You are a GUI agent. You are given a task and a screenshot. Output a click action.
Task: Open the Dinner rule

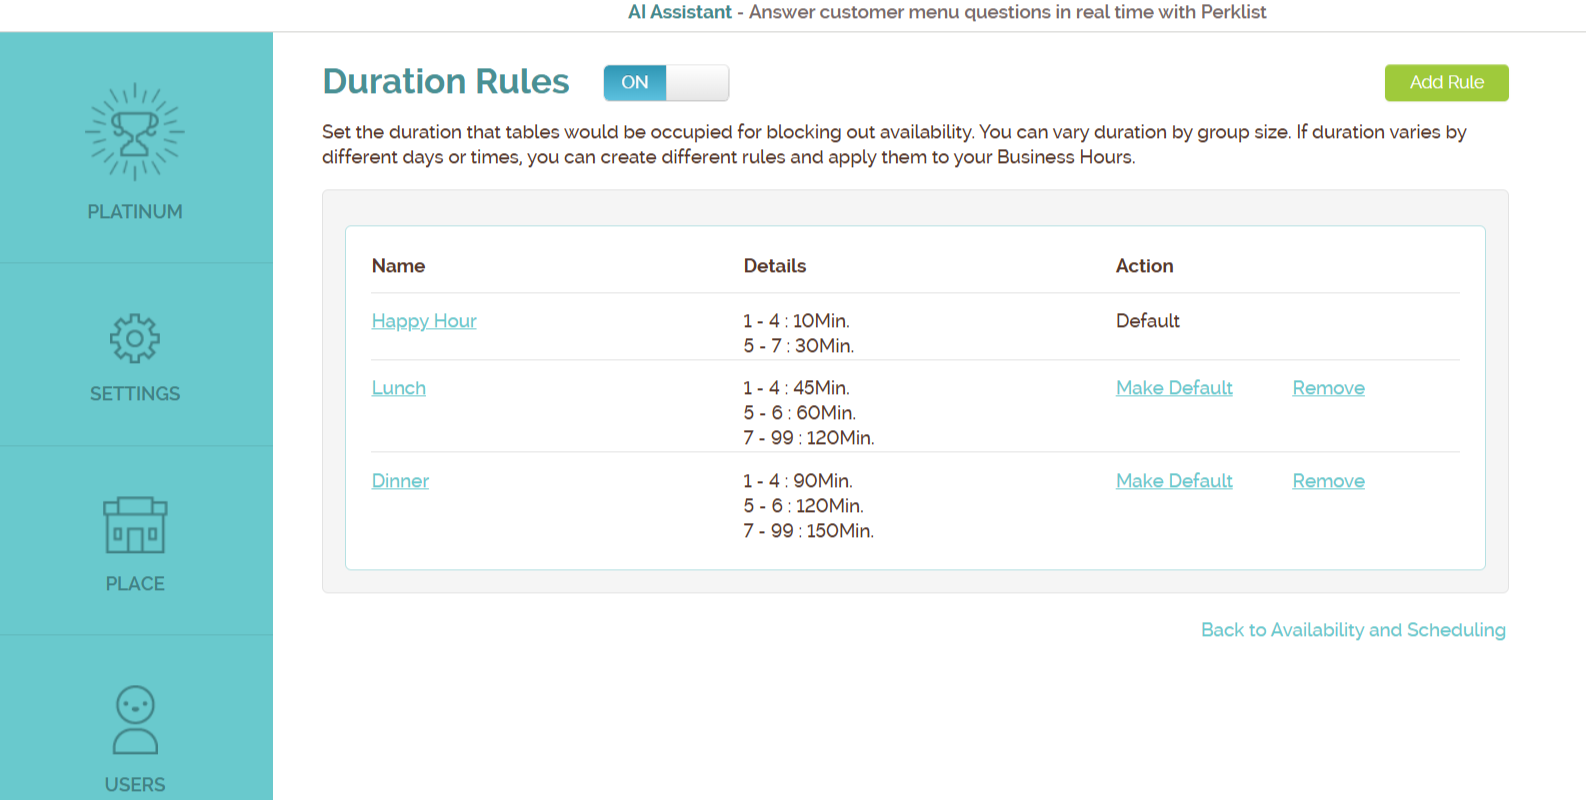(400, 481)
